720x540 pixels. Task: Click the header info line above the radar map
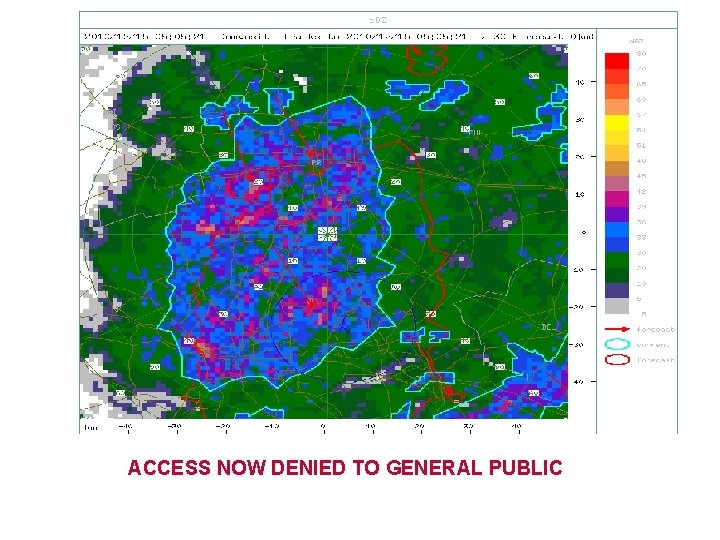338,36
